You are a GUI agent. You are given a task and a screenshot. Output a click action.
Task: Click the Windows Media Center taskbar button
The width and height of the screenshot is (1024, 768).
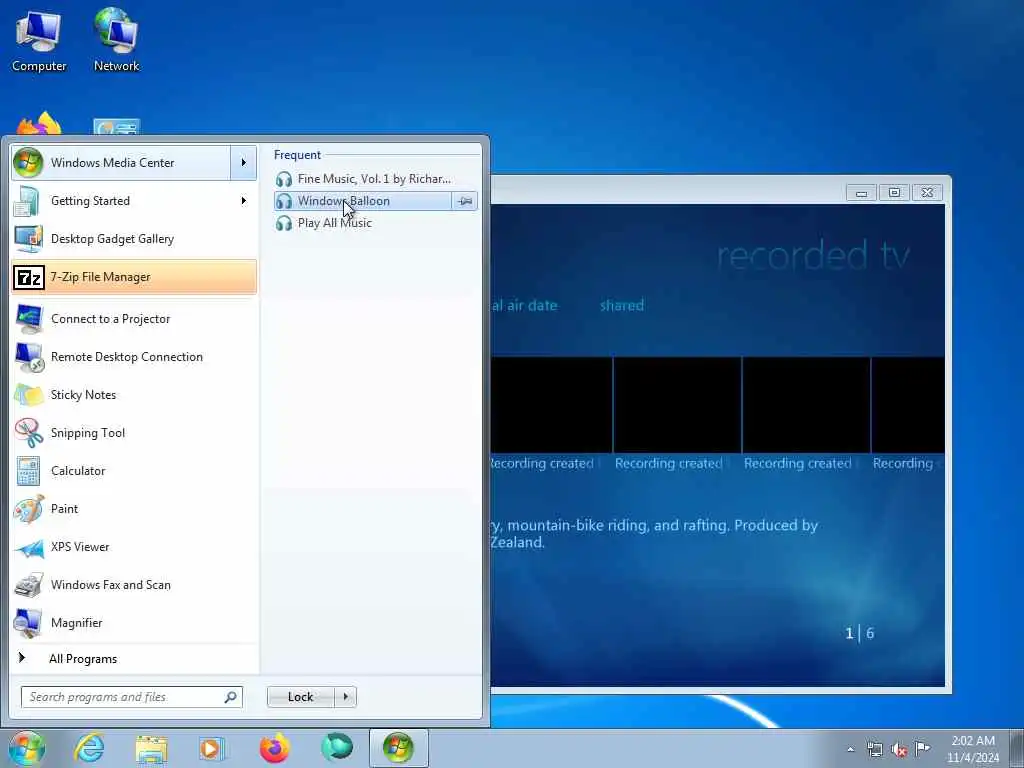coord(398,748)
